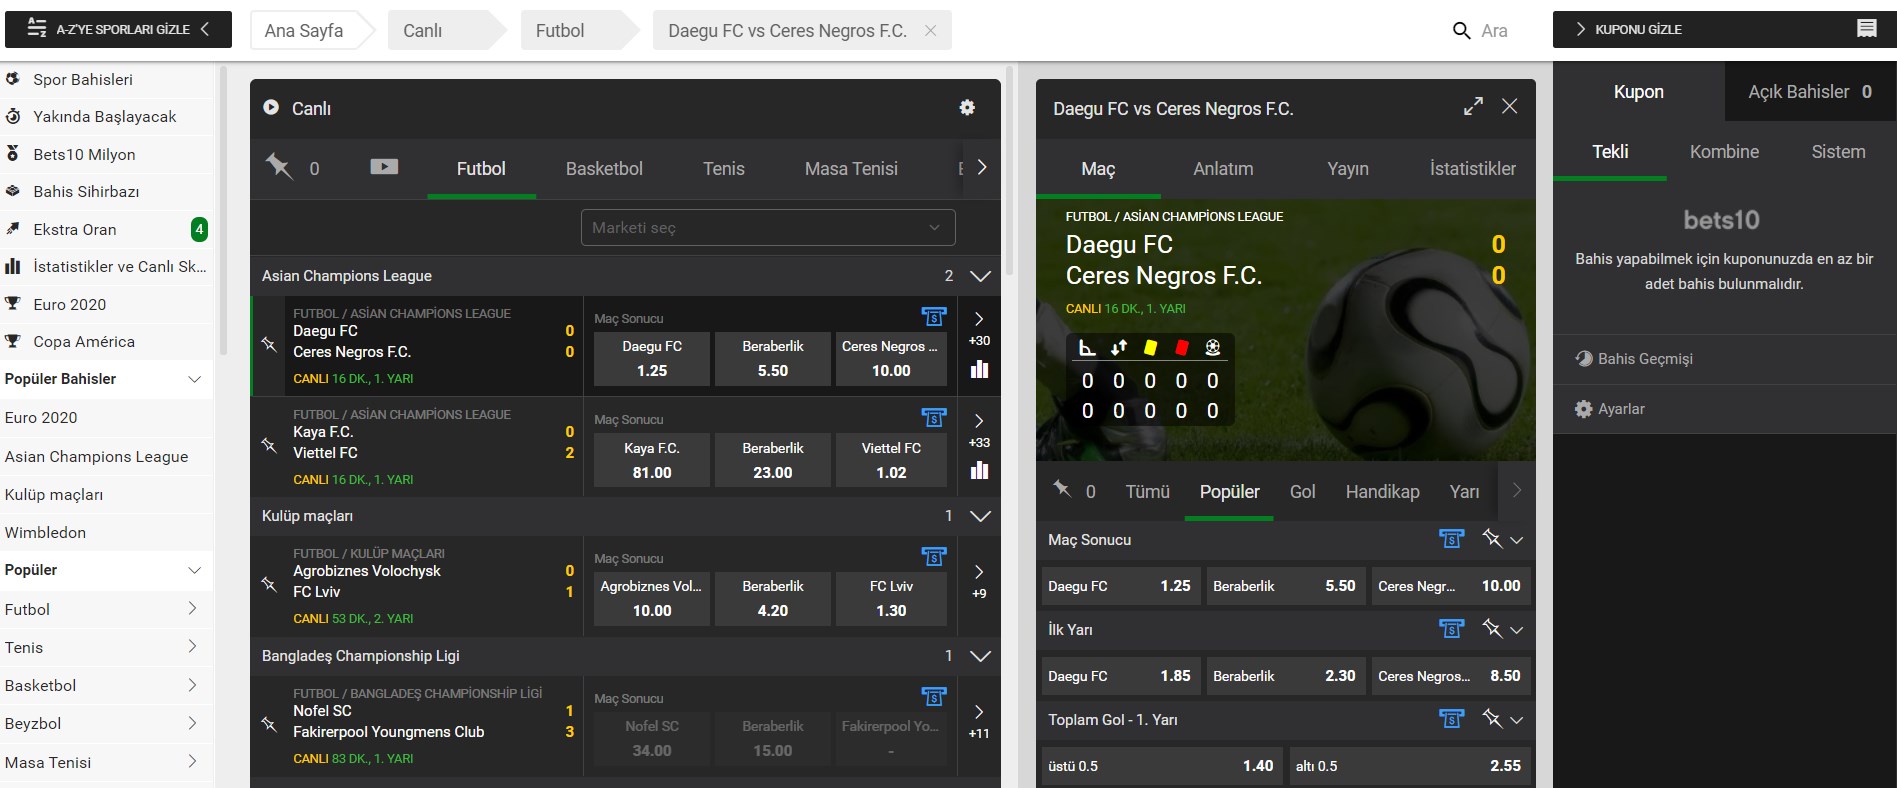Viewport: 1897px width, 788px height.
Task: Open live panel settings gear
Action: click(x=967, y=107)
